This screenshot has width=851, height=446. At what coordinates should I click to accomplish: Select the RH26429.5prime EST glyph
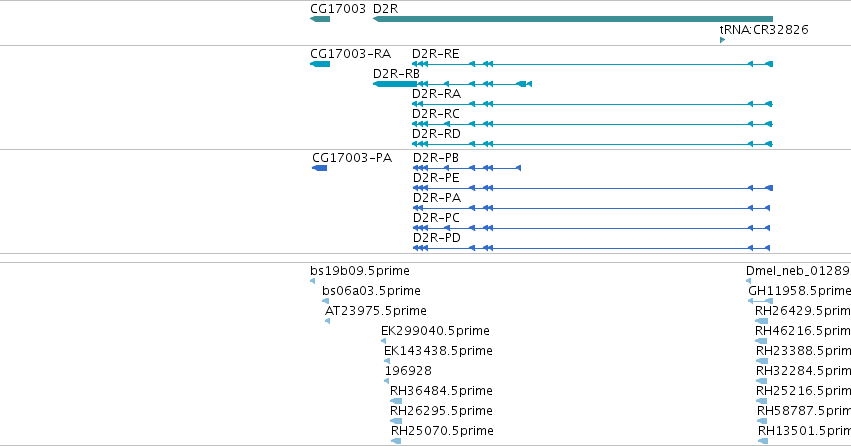click(761, 321)
